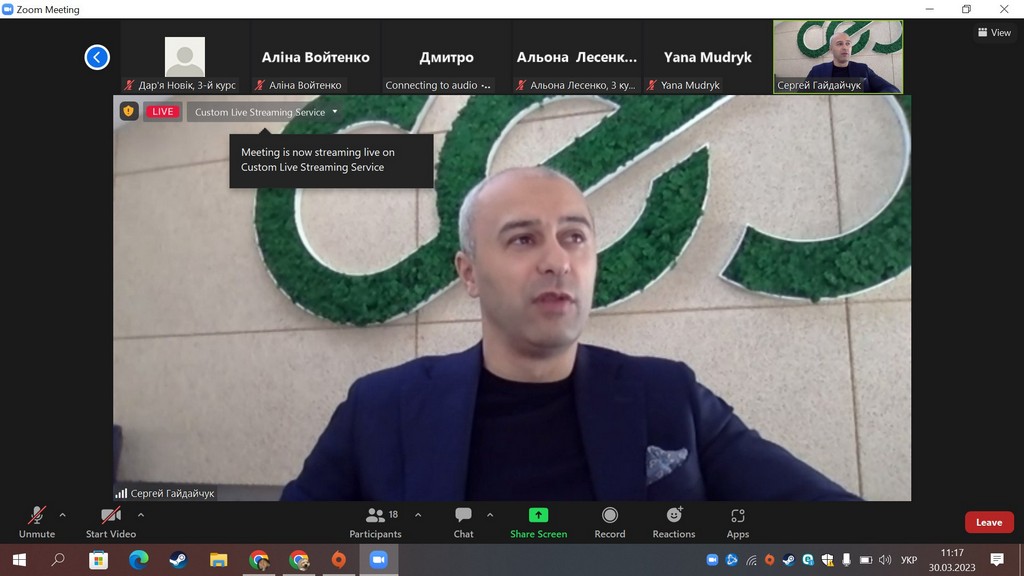The height and width of the screenshot is (576, 1024).
Task: Unmute the microphone
Action: [x=37, y=521]
